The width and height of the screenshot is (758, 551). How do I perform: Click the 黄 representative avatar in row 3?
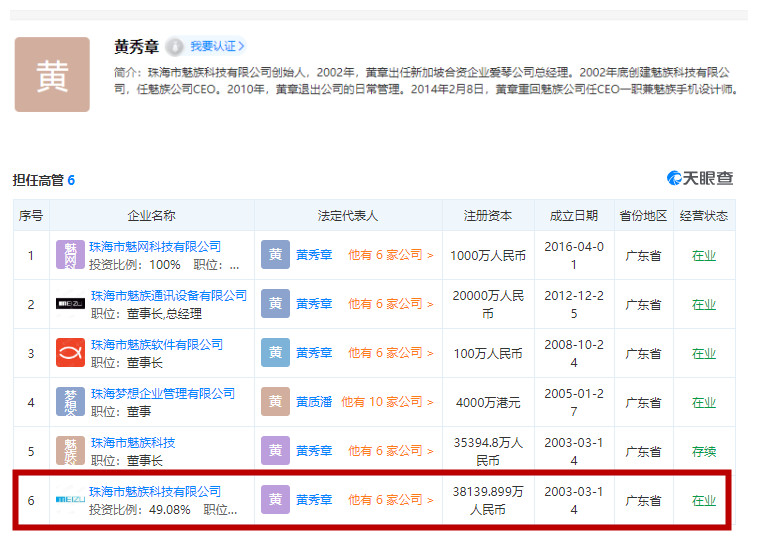pyautogui.click(x=276, y=353)
